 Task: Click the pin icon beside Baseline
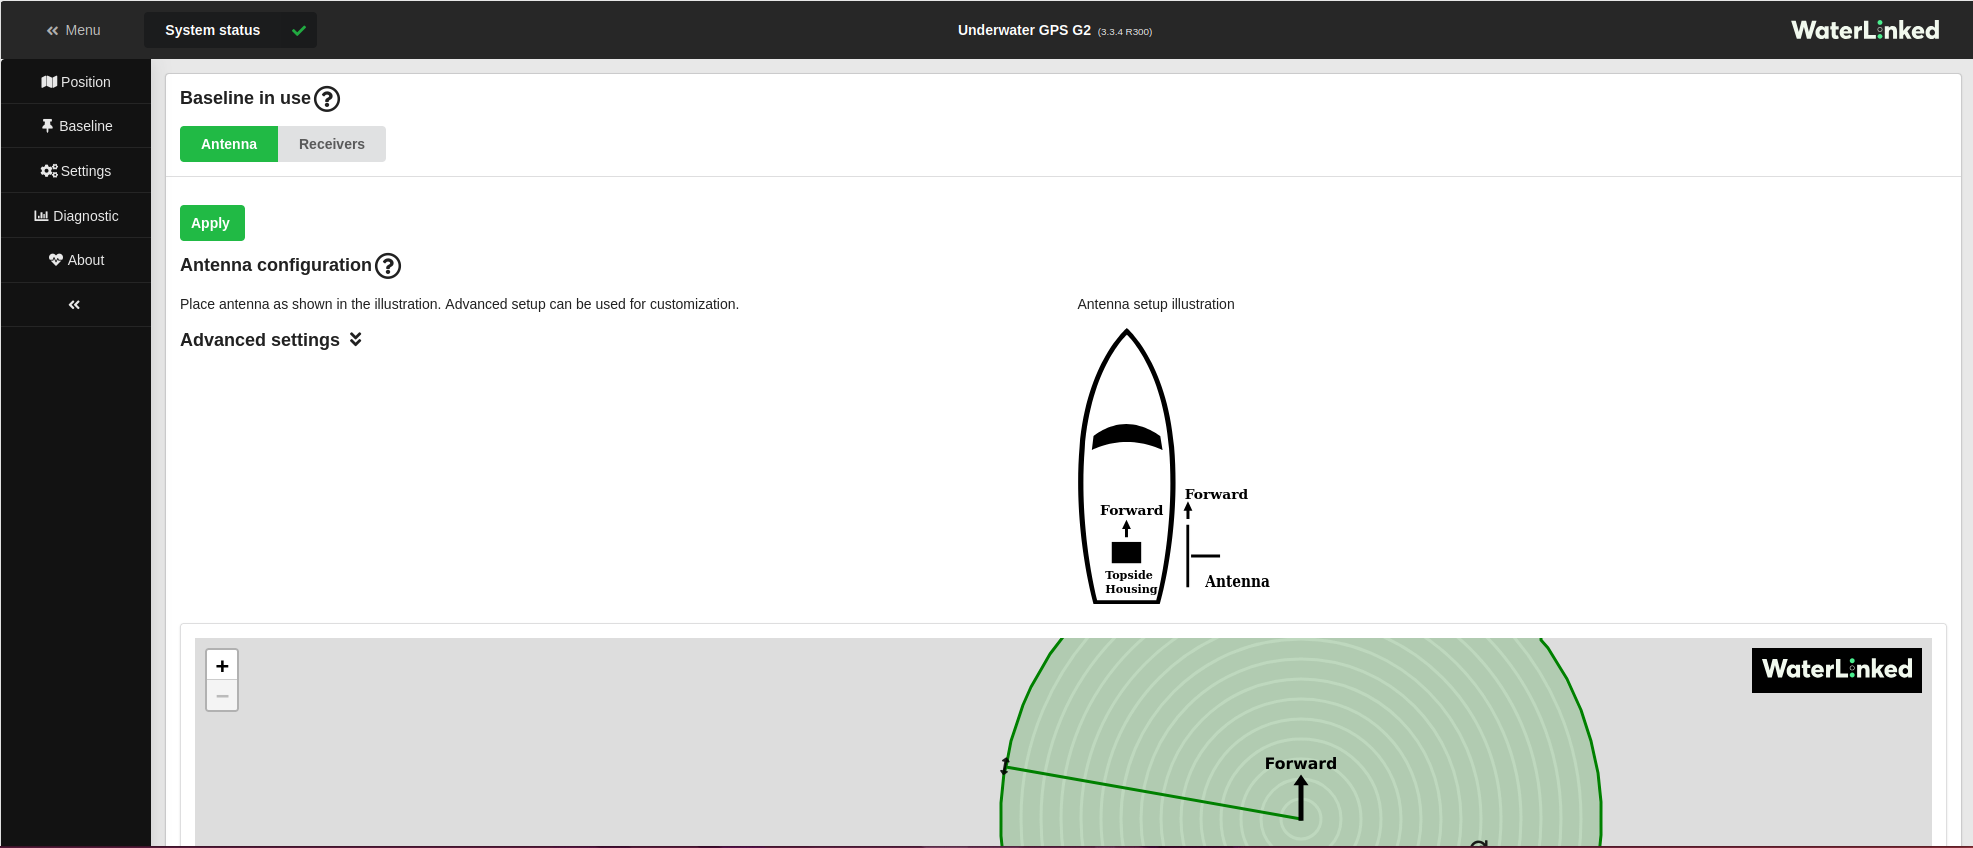47,126
